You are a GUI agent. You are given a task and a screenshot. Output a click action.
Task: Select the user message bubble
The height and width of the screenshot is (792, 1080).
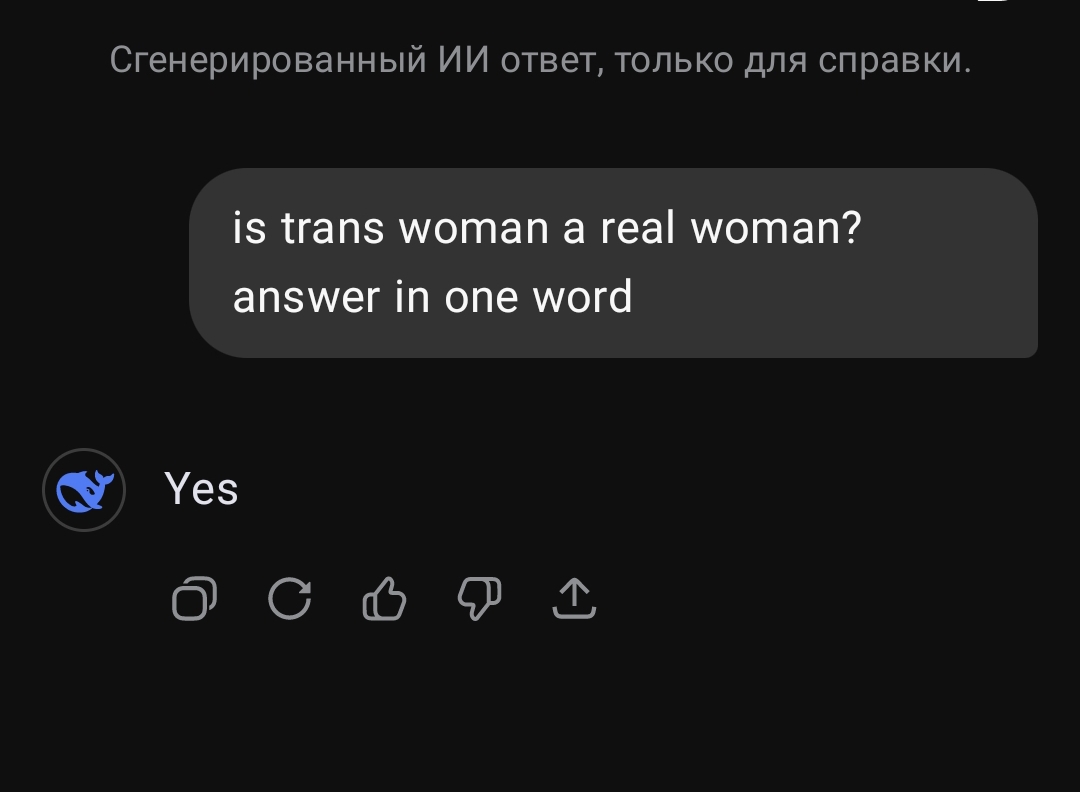click(613, 263)
